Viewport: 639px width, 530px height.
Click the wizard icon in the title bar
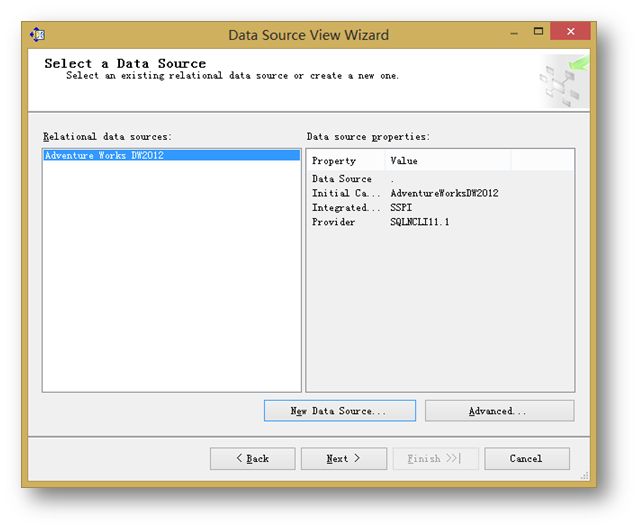37,35
